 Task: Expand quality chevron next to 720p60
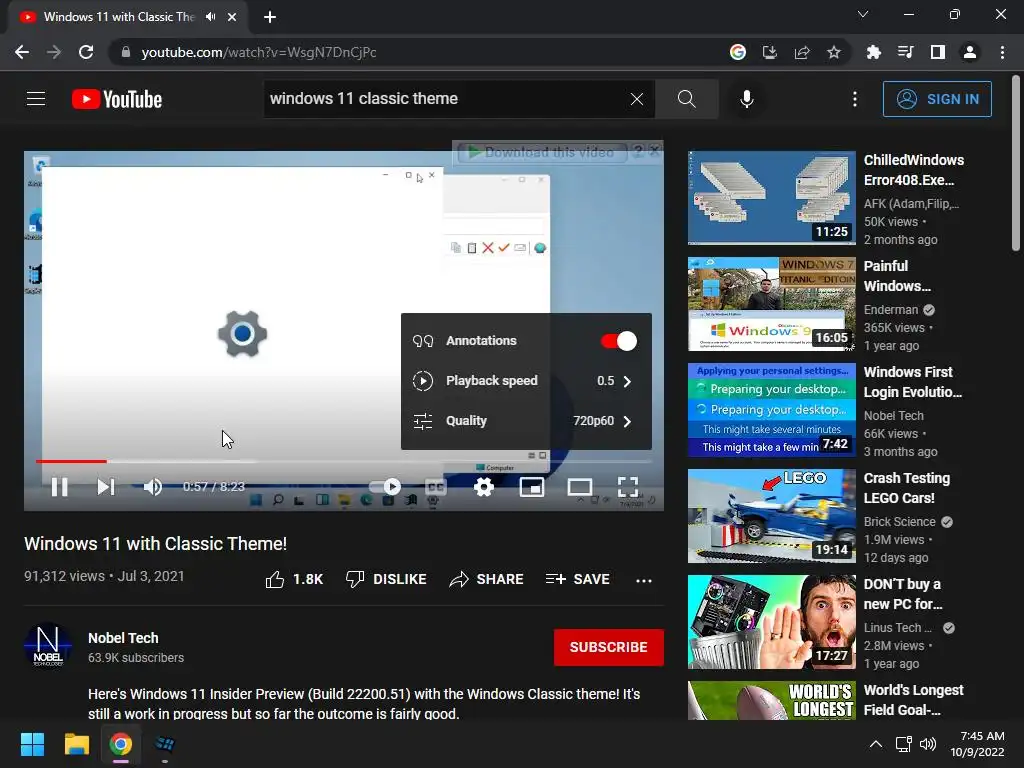(x=628, y=421)
